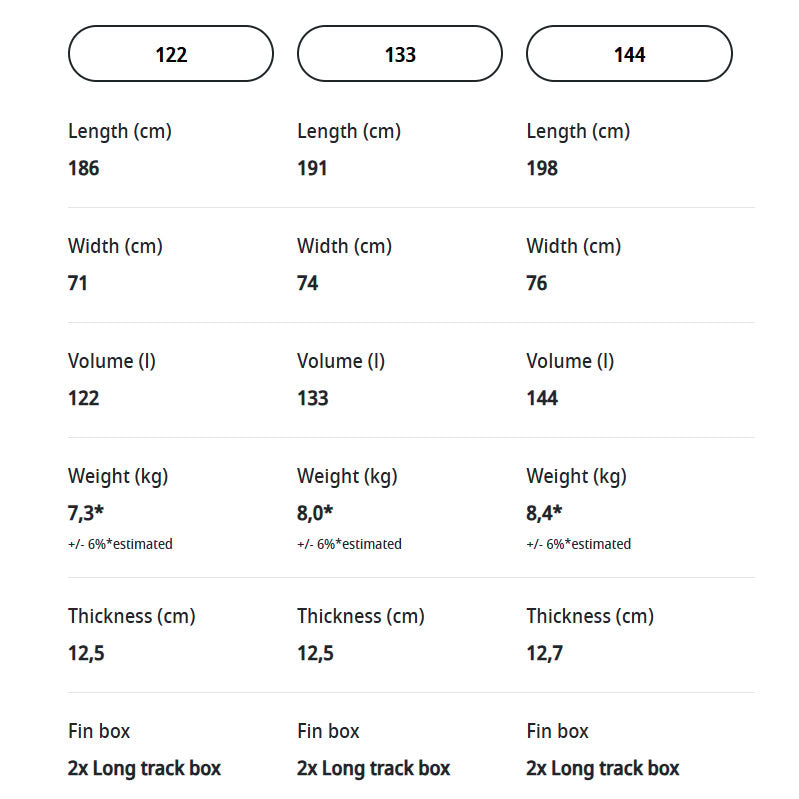Select the 122 size button
The height and width of the screenshot is (799, 799).
tap(171, 54)
